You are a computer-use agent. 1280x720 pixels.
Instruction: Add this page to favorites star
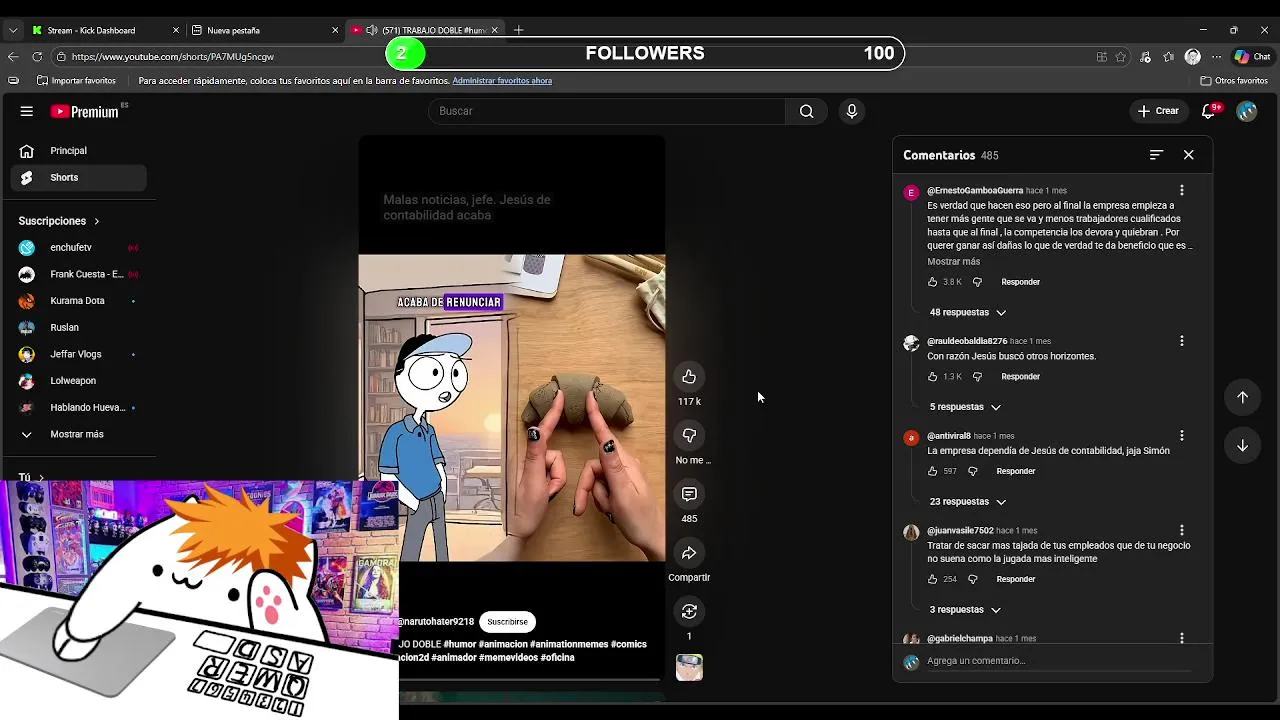1121,57
